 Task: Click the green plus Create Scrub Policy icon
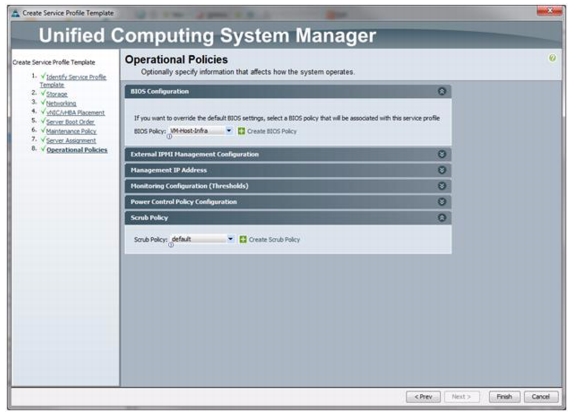point(243,240)
